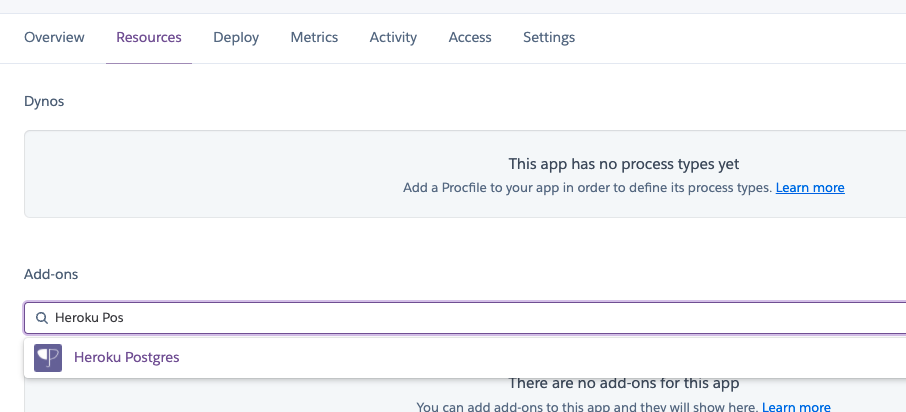This screenshot has height=412, width=906.
Task: View the Activity tab
Action: coord(393,37)
